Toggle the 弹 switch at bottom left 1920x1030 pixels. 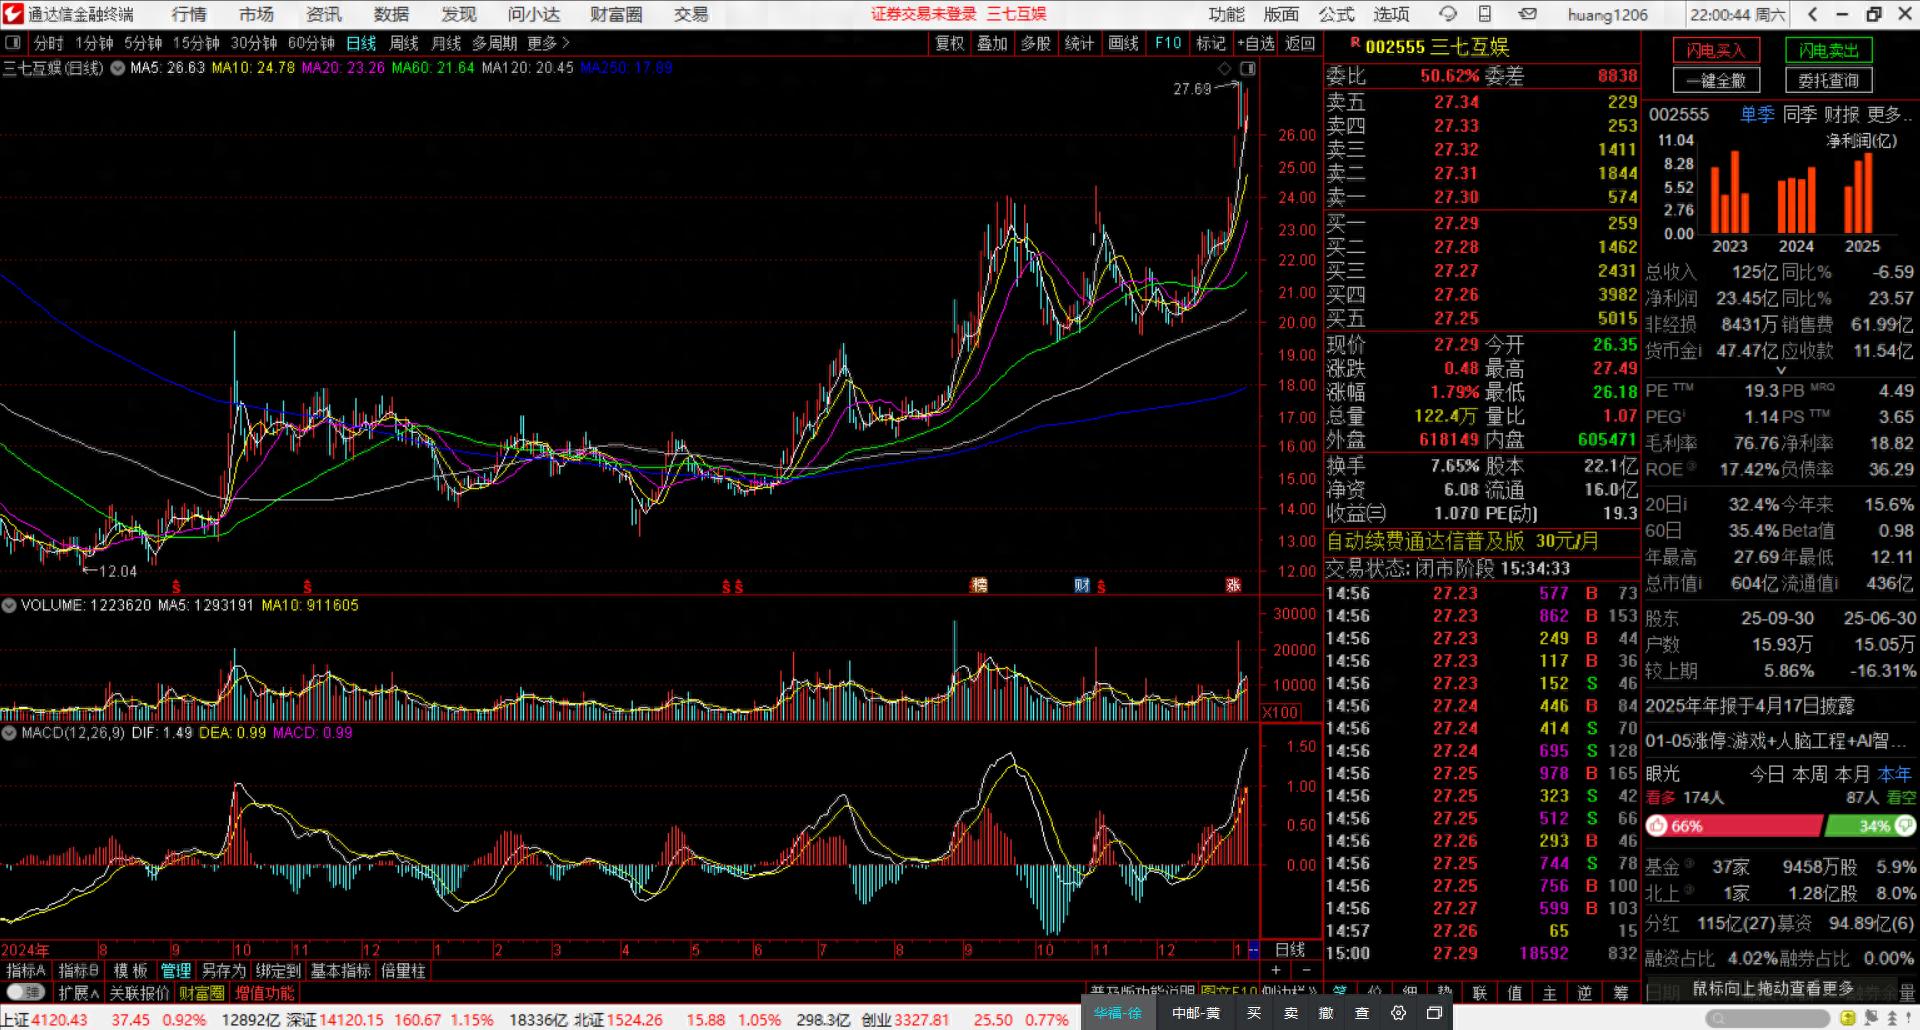tap(26, 992)
